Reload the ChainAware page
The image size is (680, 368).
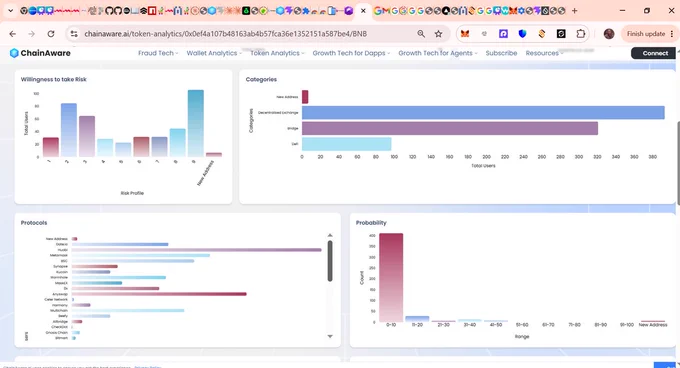51,34
